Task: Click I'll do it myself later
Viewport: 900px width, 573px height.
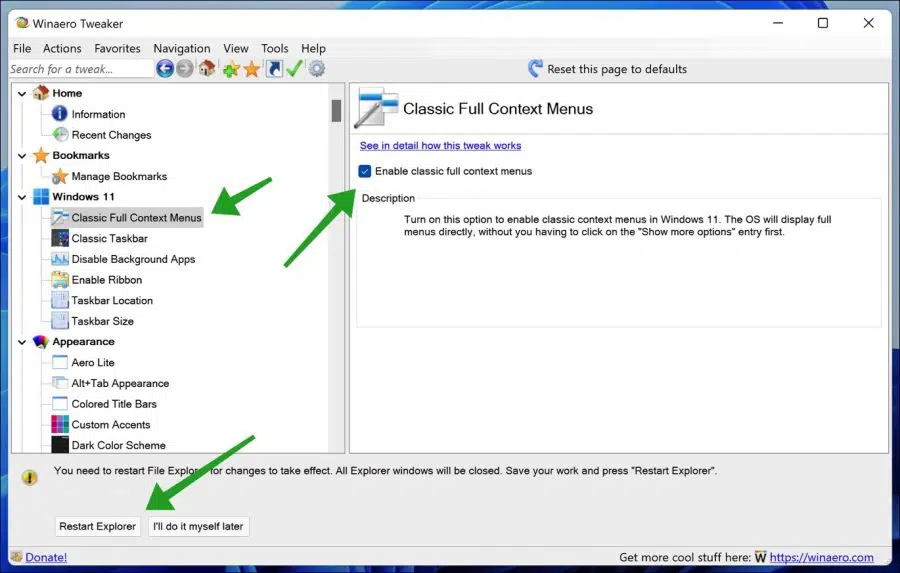Action: coord(198,526)
